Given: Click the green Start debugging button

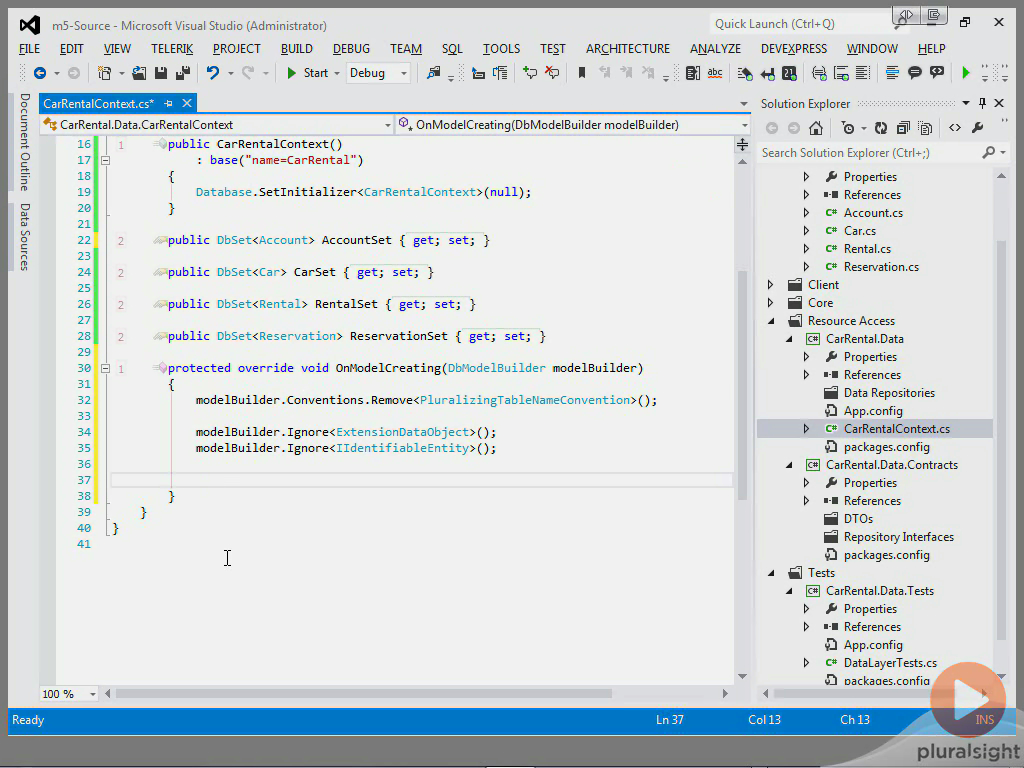Looking at the screenshot, I should (x=308, y=73).
